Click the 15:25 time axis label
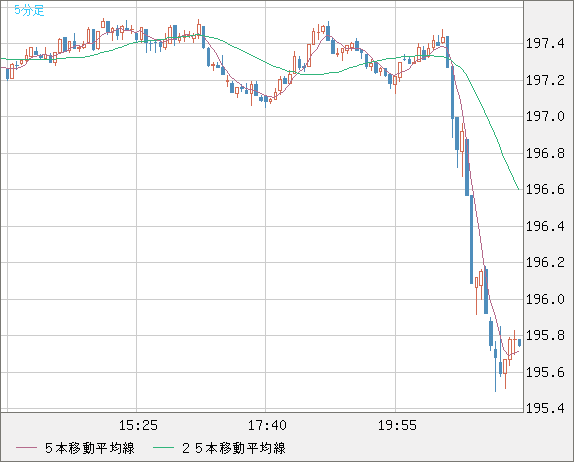This screenshot has height=462, width=574. pyautogui.click(x=138, y=425)
